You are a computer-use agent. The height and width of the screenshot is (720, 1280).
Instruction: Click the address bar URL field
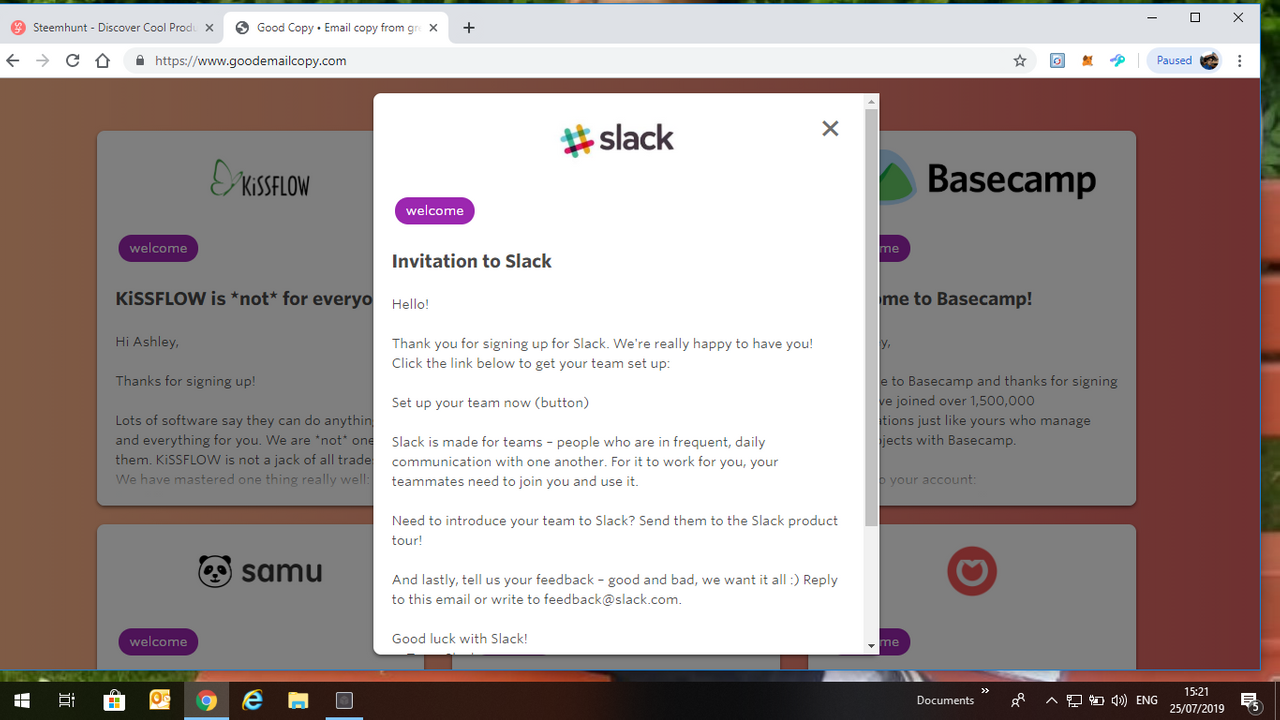[x=580, y=61]
